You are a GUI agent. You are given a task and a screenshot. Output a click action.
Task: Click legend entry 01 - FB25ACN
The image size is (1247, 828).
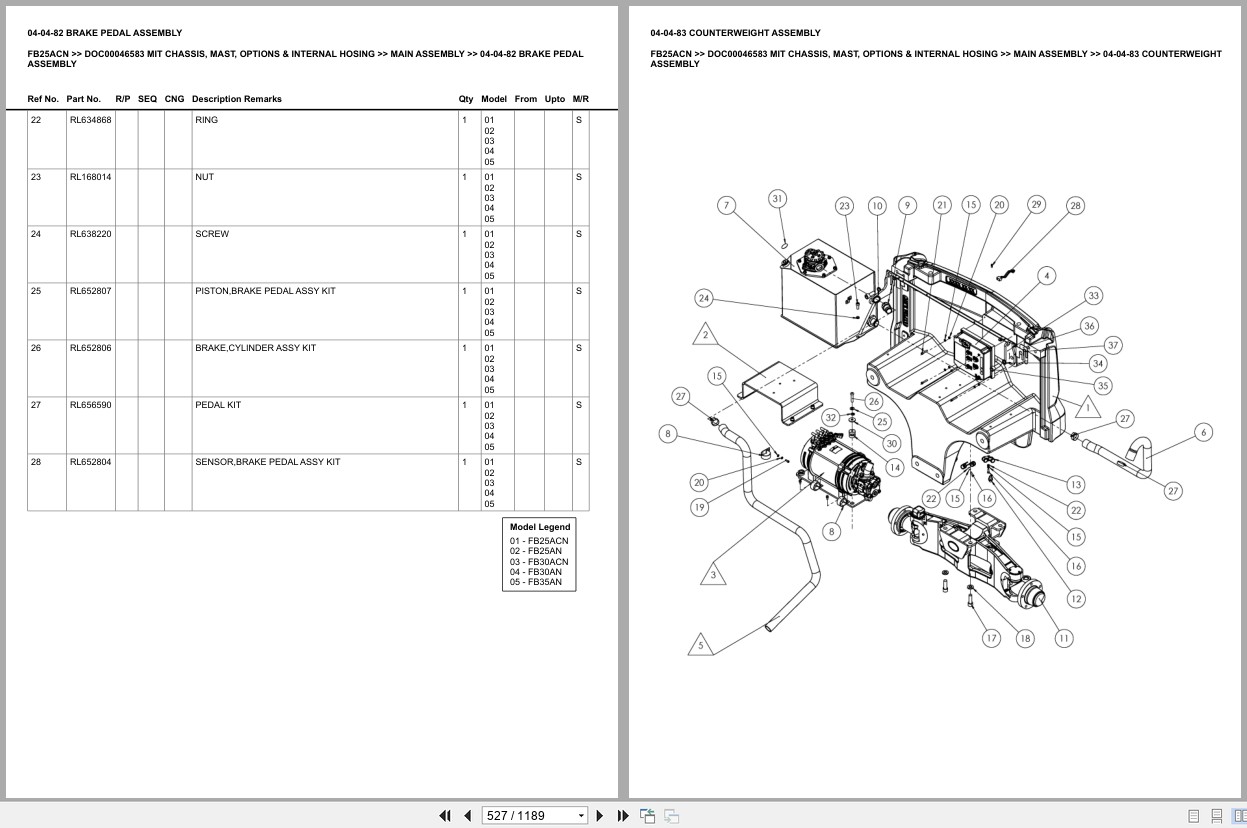(x=539, y=541)
